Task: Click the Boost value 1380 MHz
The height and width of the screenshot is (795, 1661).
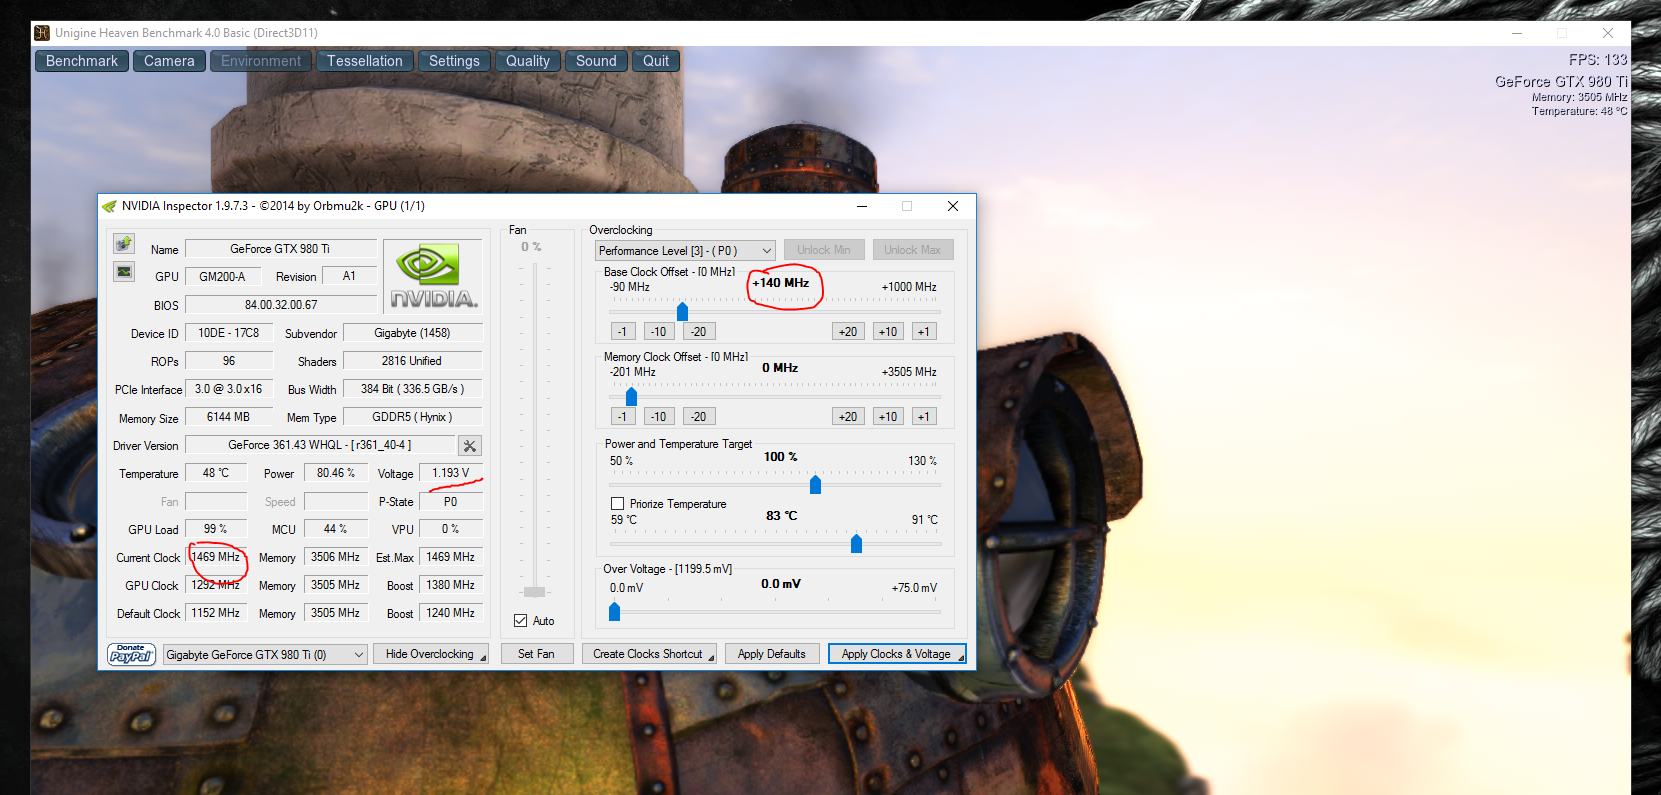Action: tap(451, 585)
